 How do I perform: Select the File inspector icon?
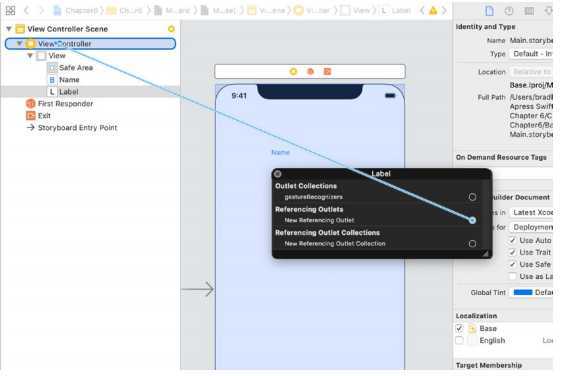[x=489, y=11]
